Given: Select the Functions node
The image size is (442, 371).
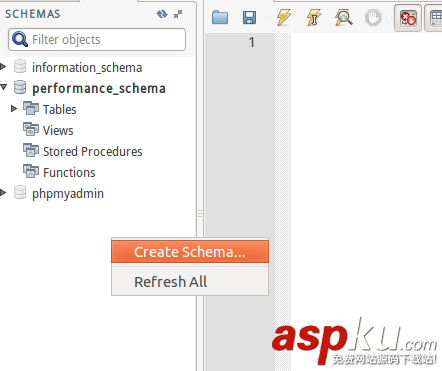Looking at the screenshot, I should pyautogui.click(x=69, y=173).
